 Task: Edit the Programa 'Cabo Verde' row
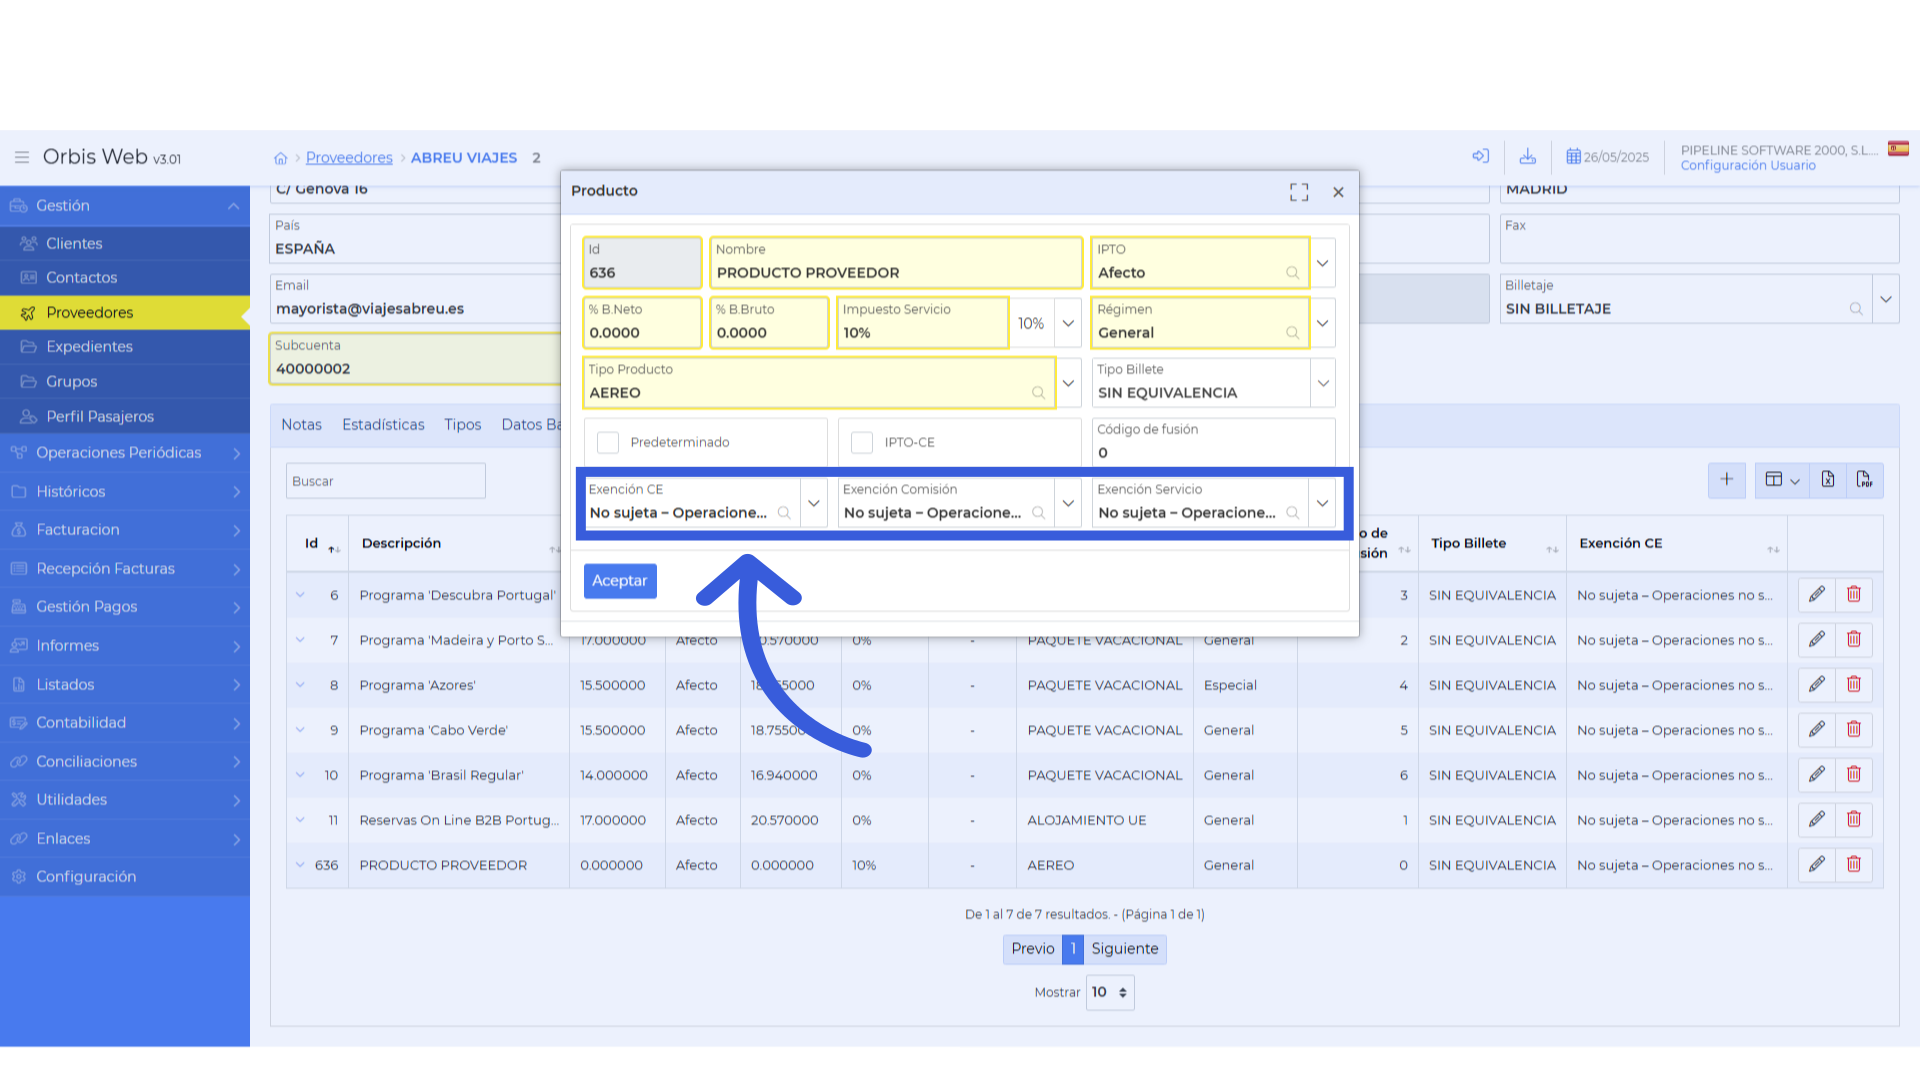click(1817, 729)
